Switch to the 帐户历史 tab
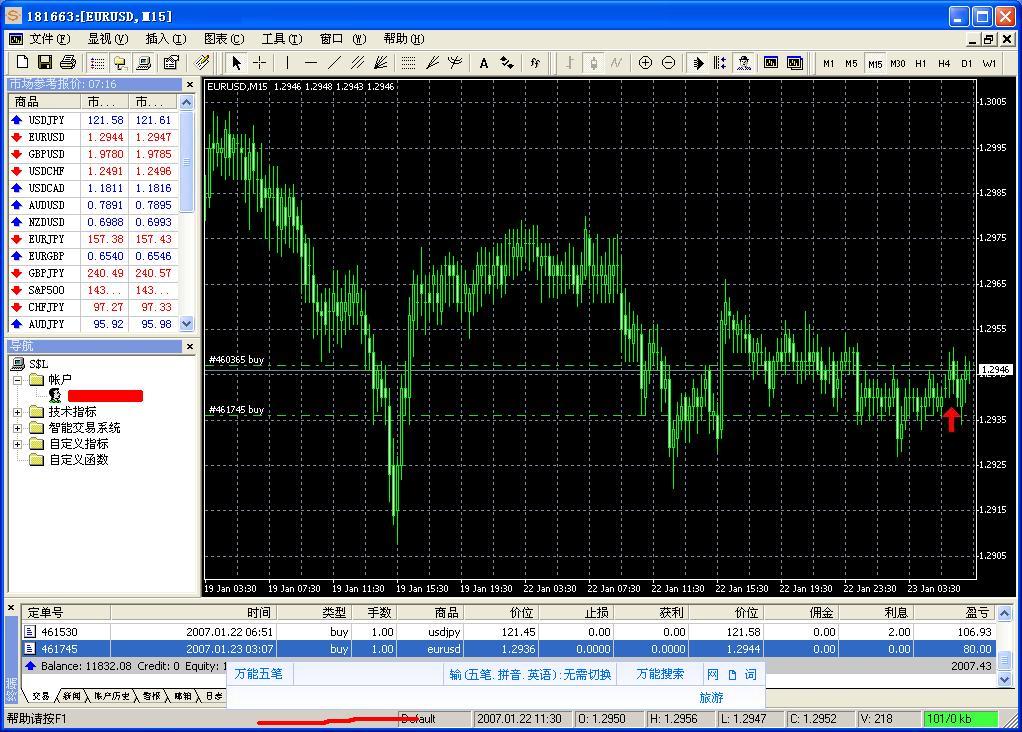This screenshot has height=732, width=1022. point(111,696)
